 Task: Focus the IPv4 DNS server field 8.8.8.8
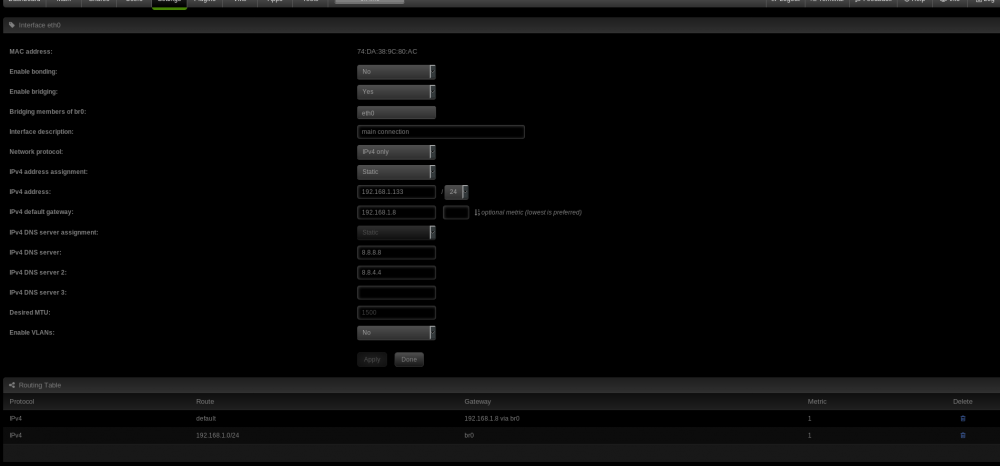point(396,252)
